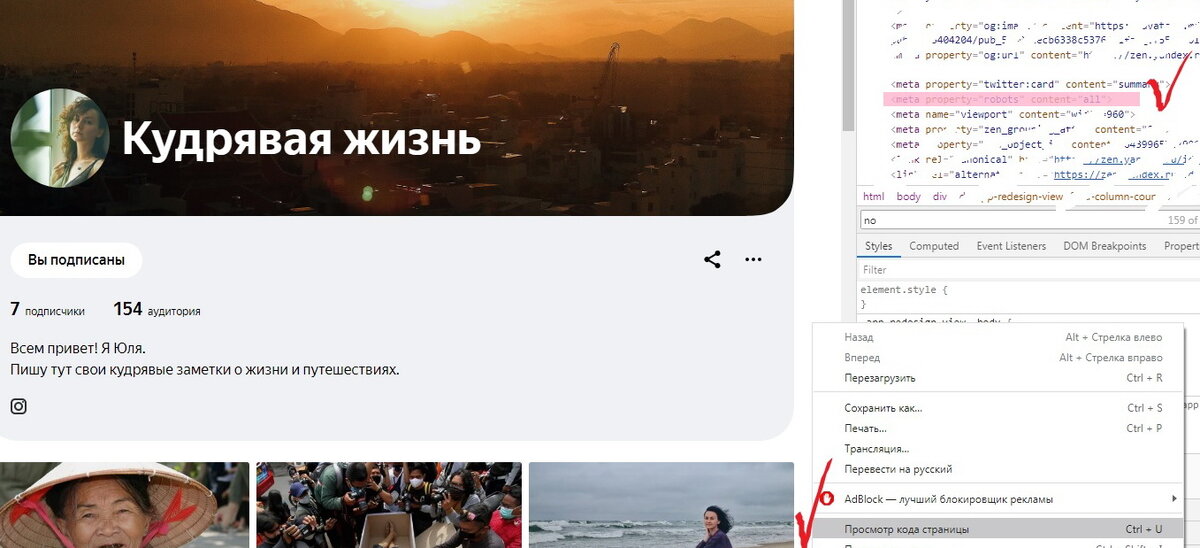Open the three-dots more options menu
Screen dimensions: 1200x548
tap(753, 260)
